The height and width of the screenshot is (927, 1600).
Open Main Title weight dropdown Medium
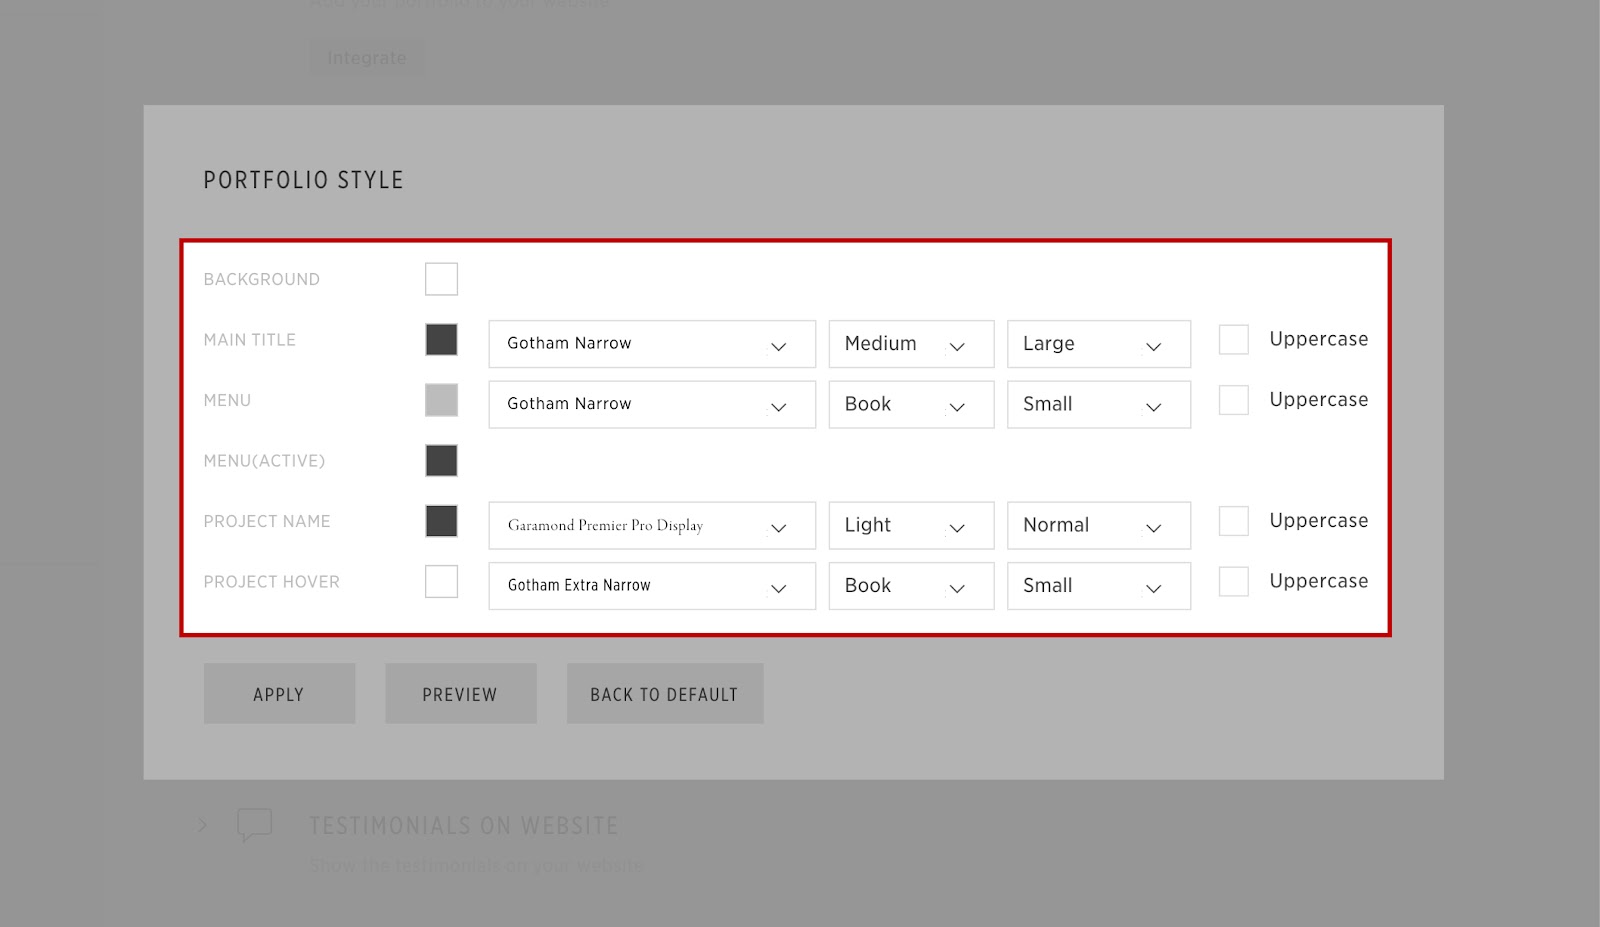(911, 344)
